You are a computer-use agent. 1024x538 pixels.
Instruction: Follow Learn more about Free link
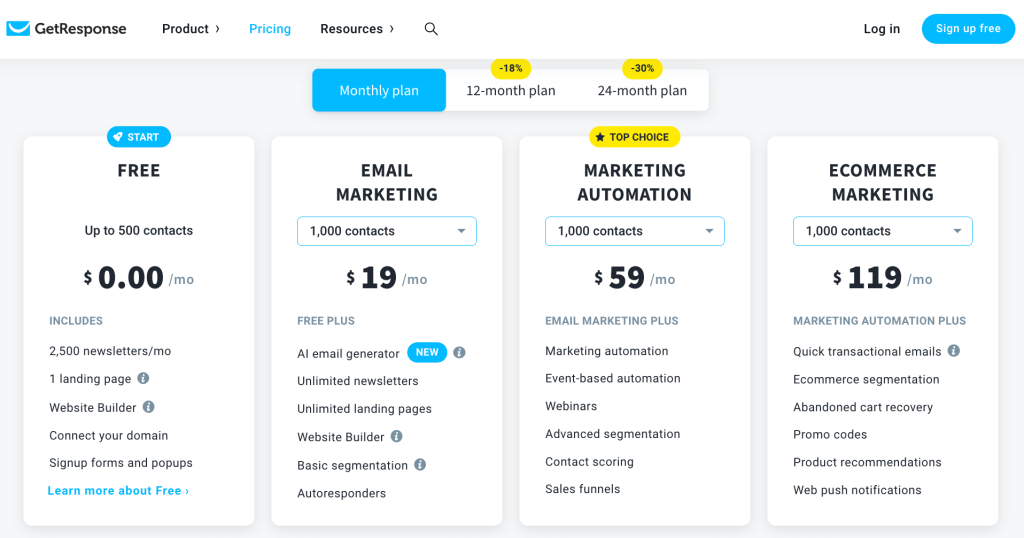click(118, 490)
